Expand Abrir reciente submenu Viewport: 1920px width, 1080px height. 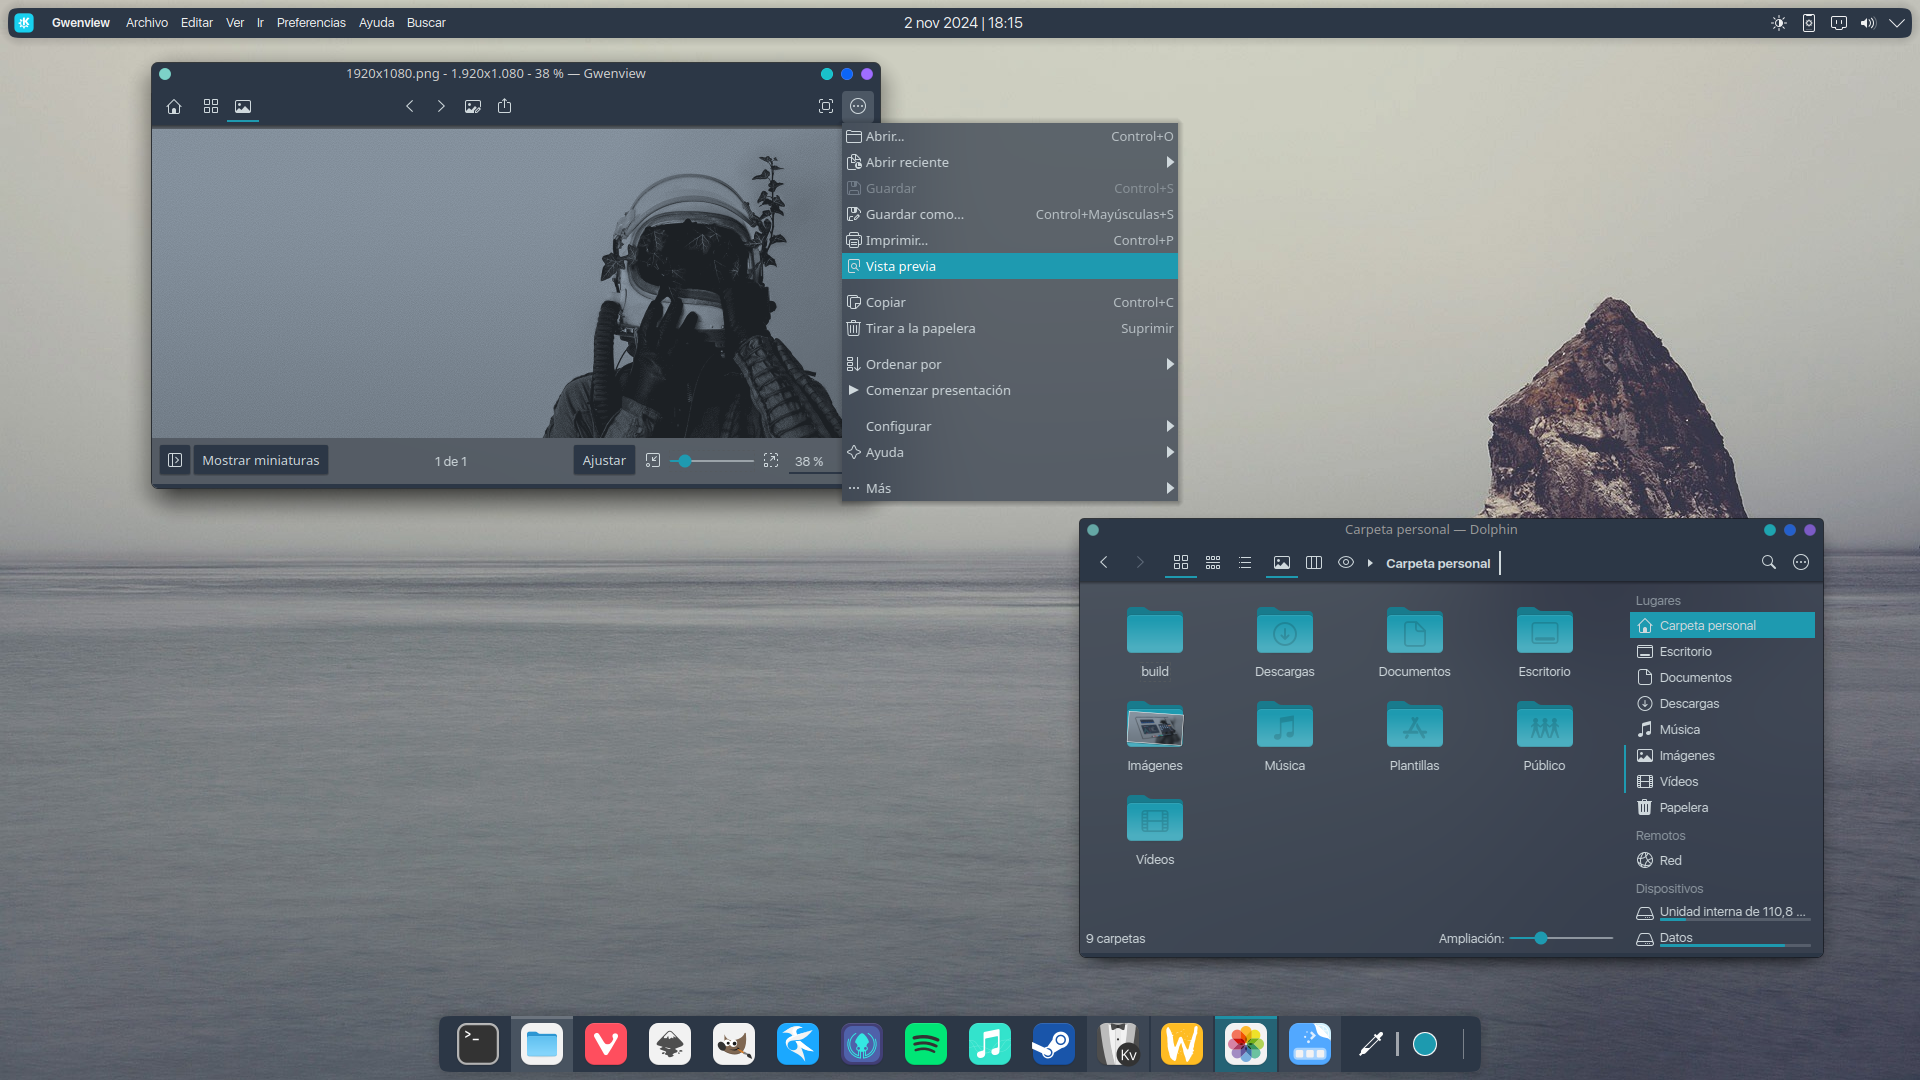pyautogui.click(x=1010, y=162)
